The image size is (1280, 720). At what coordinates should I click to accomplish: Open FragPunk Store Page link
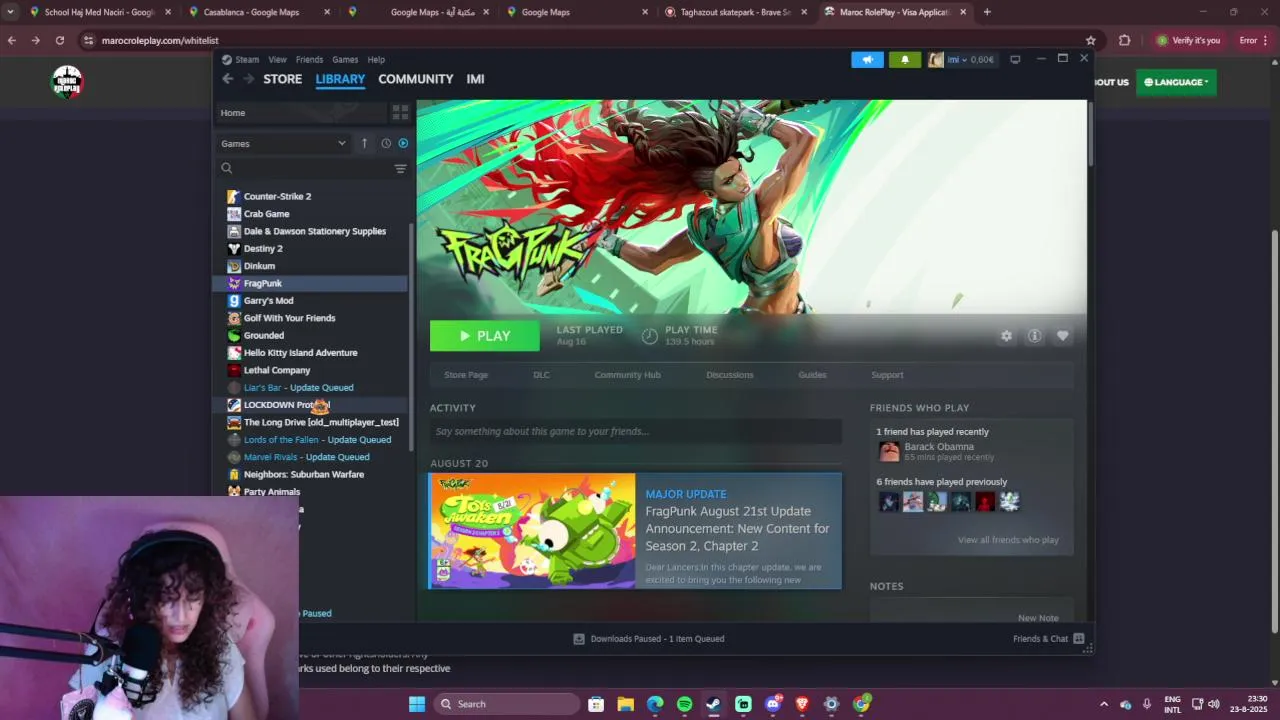click(x=466, y=375)
